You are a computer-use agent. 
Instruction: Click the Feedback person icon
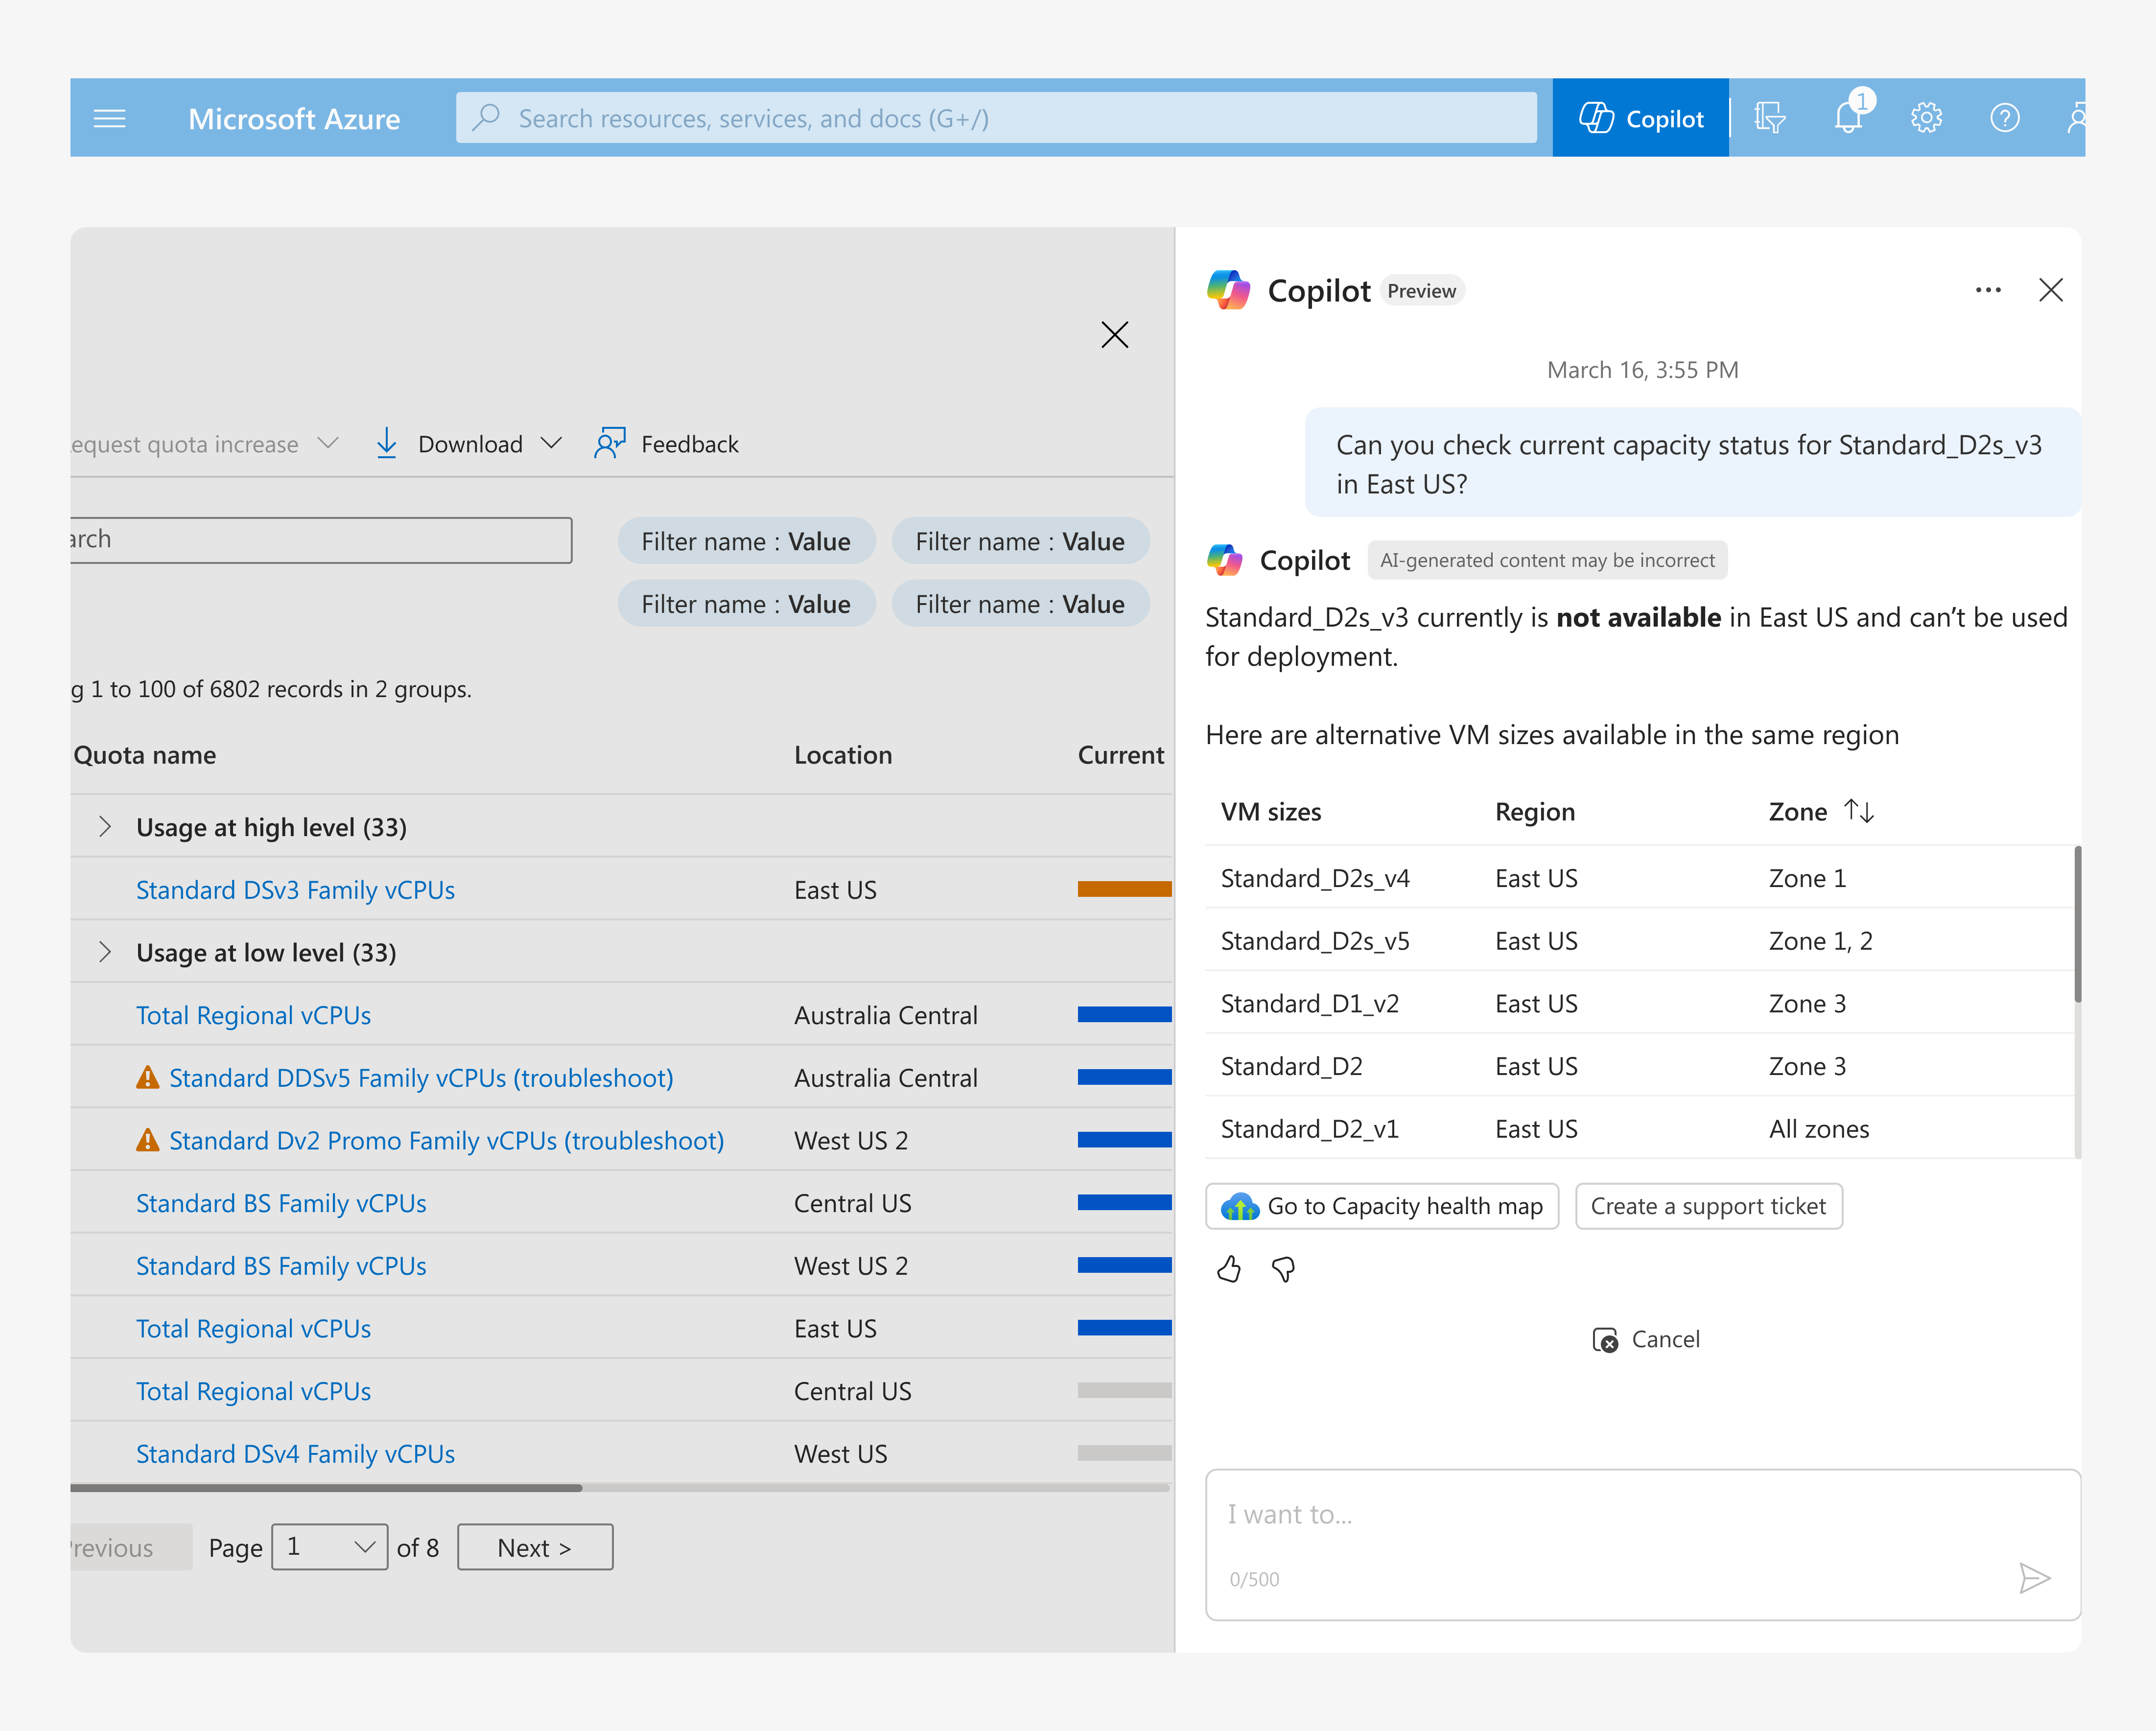pos(610,443)
